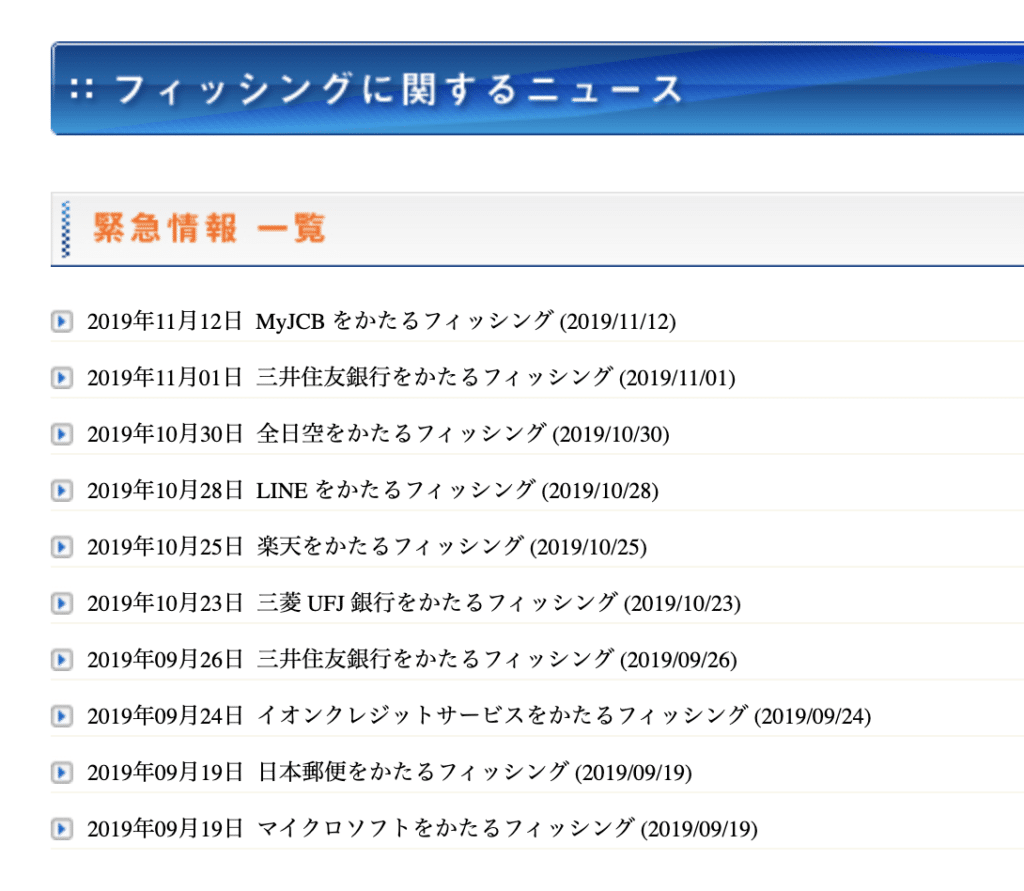
Task: Click arrow icon beside 楽天 phishing entry
Action: (x=62, y=547)
